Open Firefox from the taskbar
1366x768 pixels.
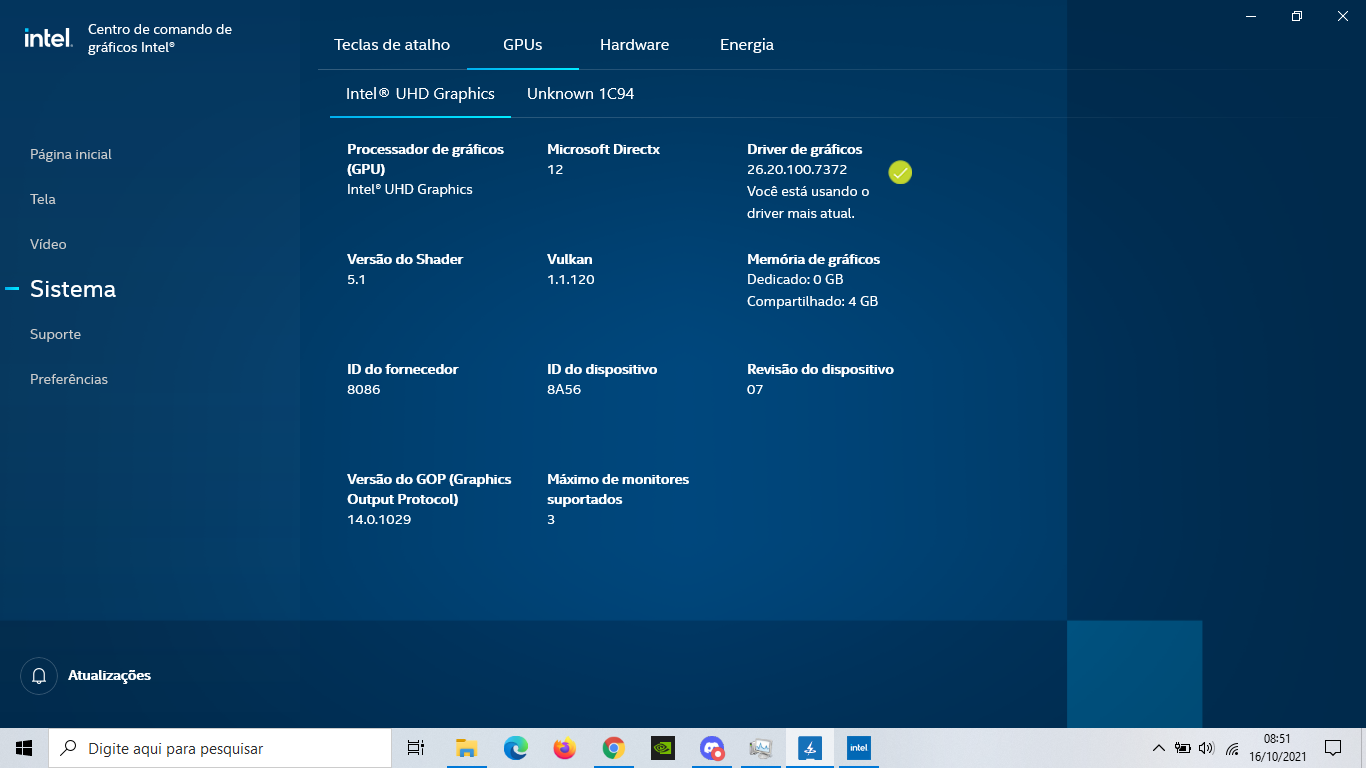(564, 748)
